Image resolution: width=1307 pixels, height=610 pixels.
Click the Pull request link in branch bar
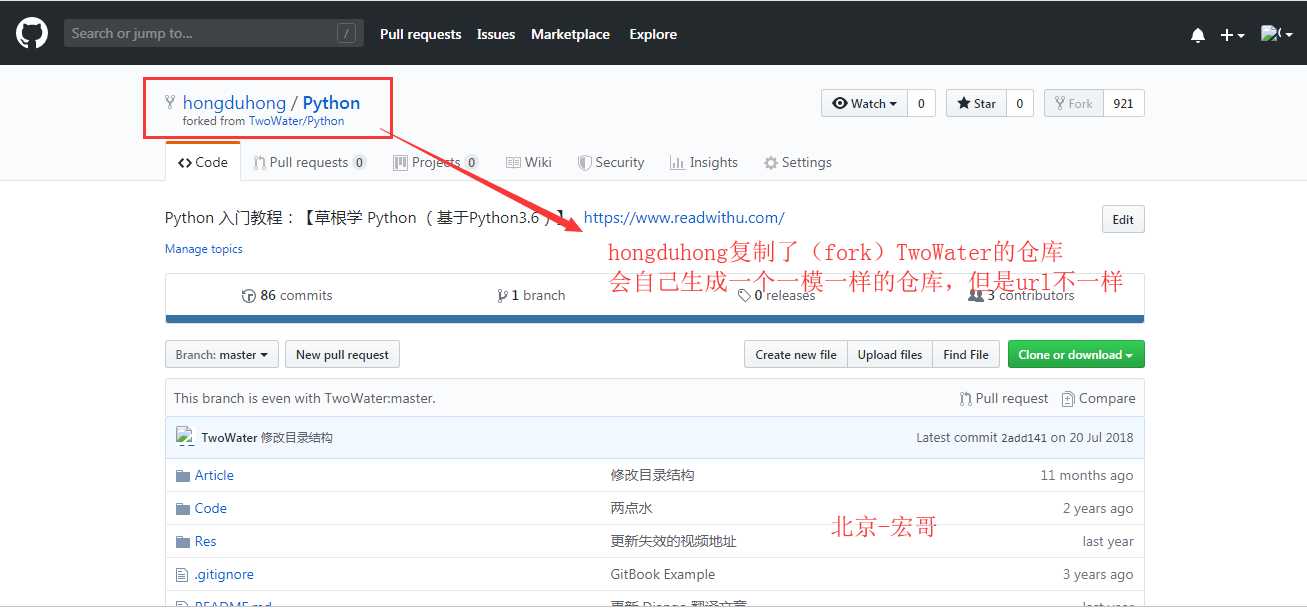click(x=1004, y=398)
